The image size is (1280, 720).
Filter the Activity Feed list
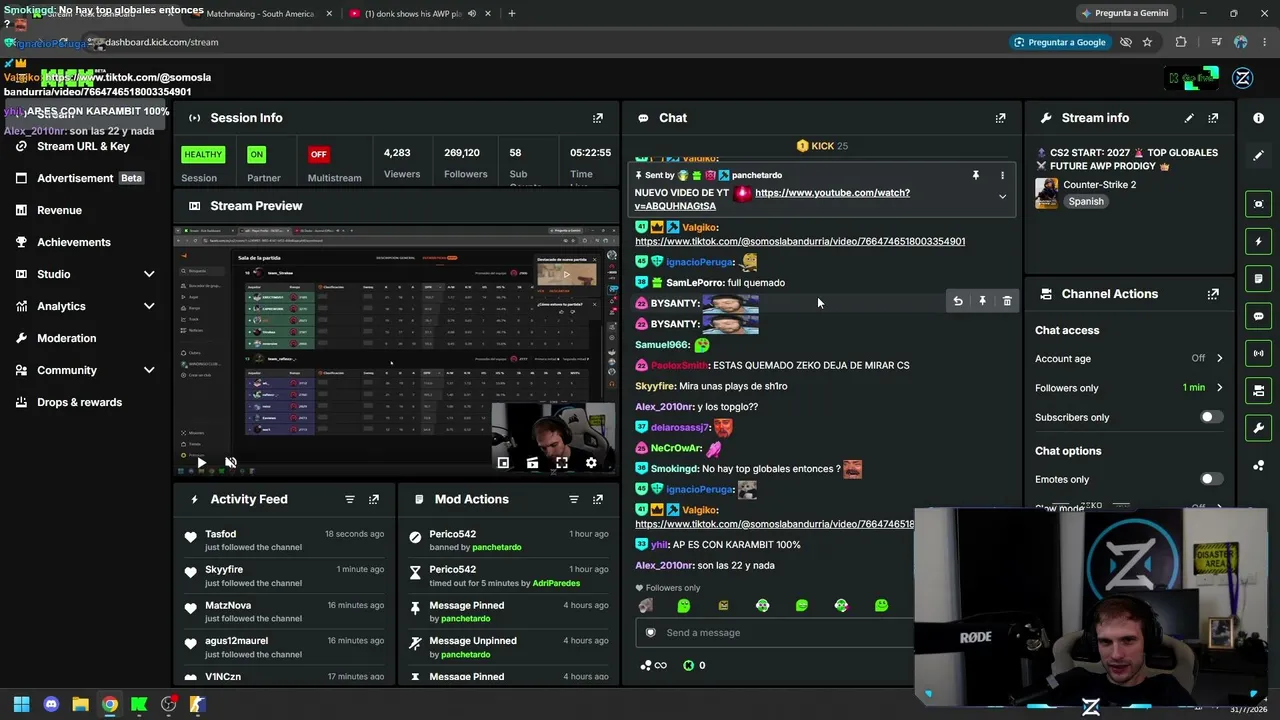click(350, 499)
